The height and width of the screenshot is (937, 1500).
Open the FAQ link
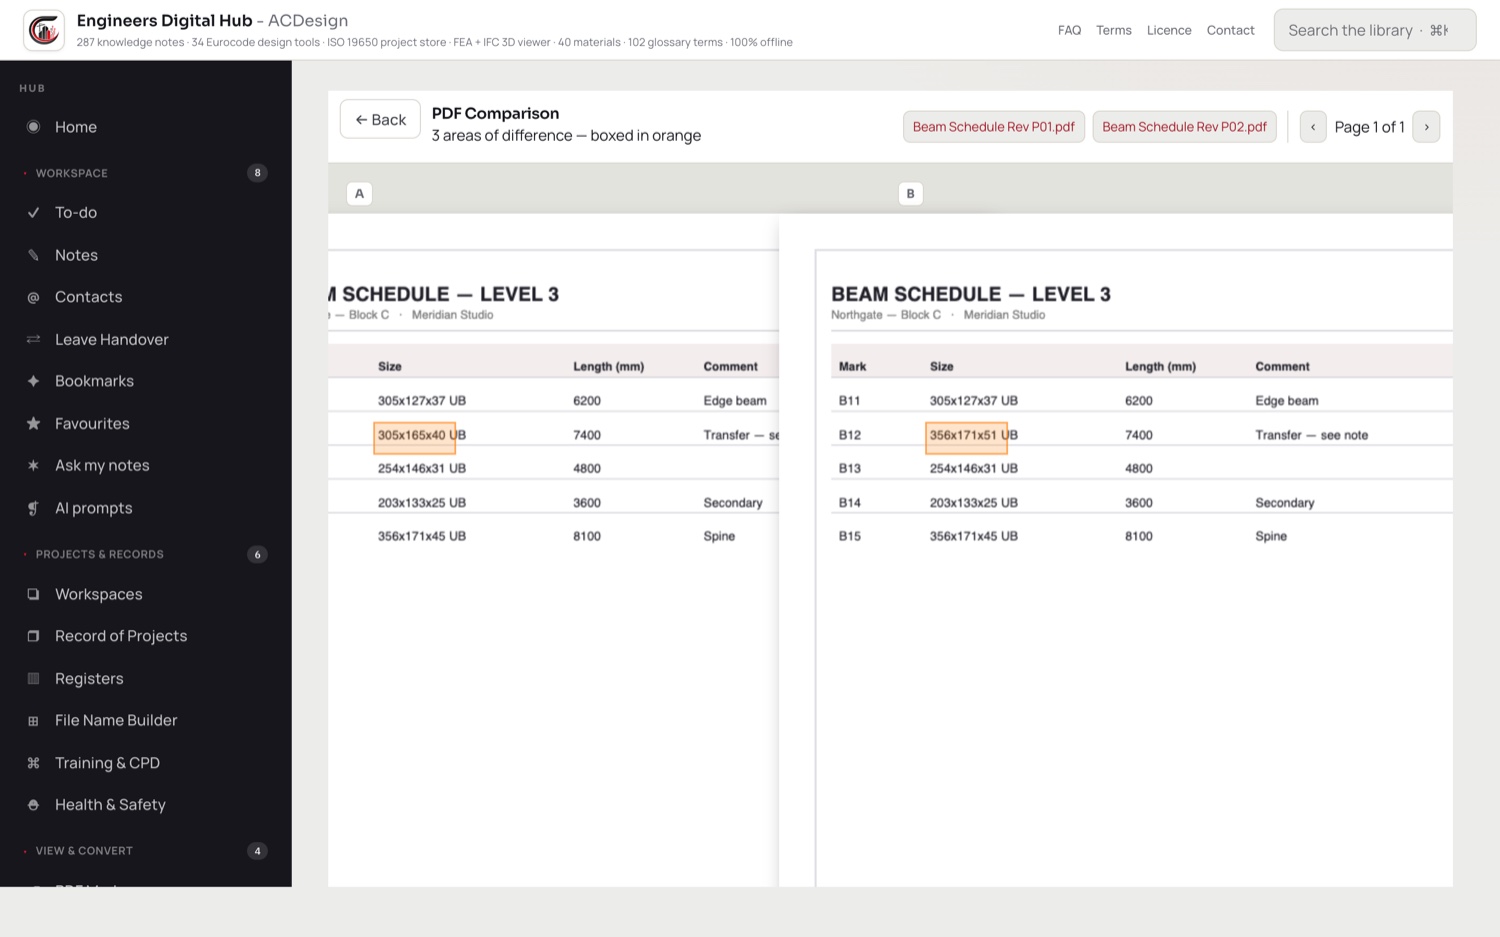point(1069,30)
